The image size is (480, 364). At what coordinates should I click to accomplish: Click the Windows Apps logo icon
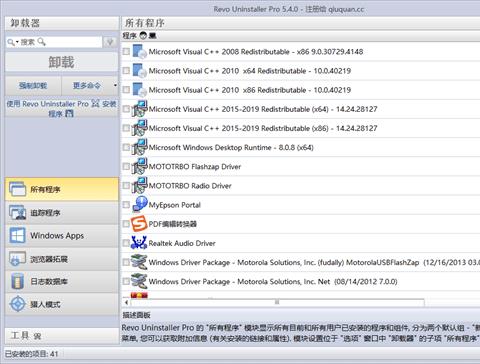coord(17,236)
